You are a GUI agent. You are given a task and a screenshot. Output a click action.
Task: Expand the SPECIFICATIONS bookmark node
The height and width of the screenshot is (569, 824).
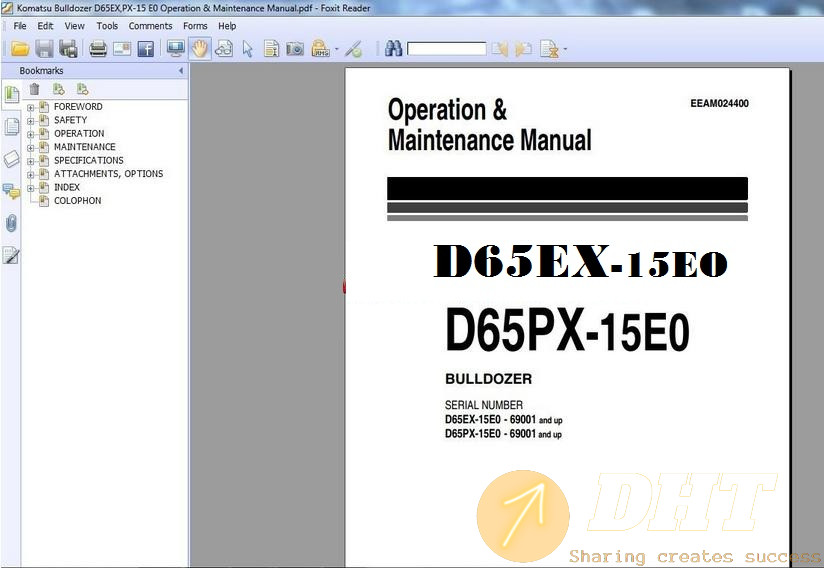pos(30,161)
